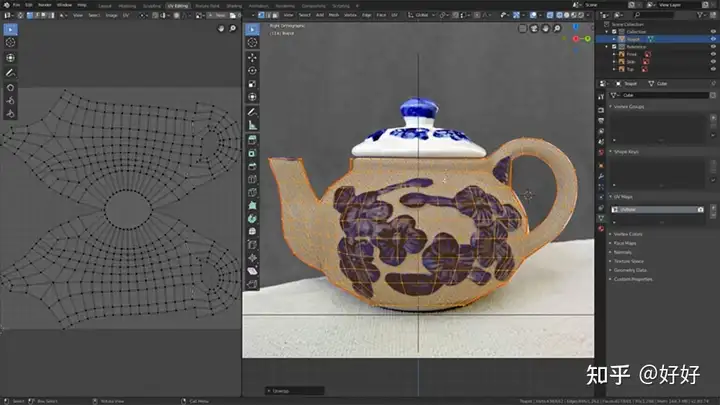Click the 3D viewport zoom magnifier gizmo
This screenshot has width=720, height=405.
[557, 28]
